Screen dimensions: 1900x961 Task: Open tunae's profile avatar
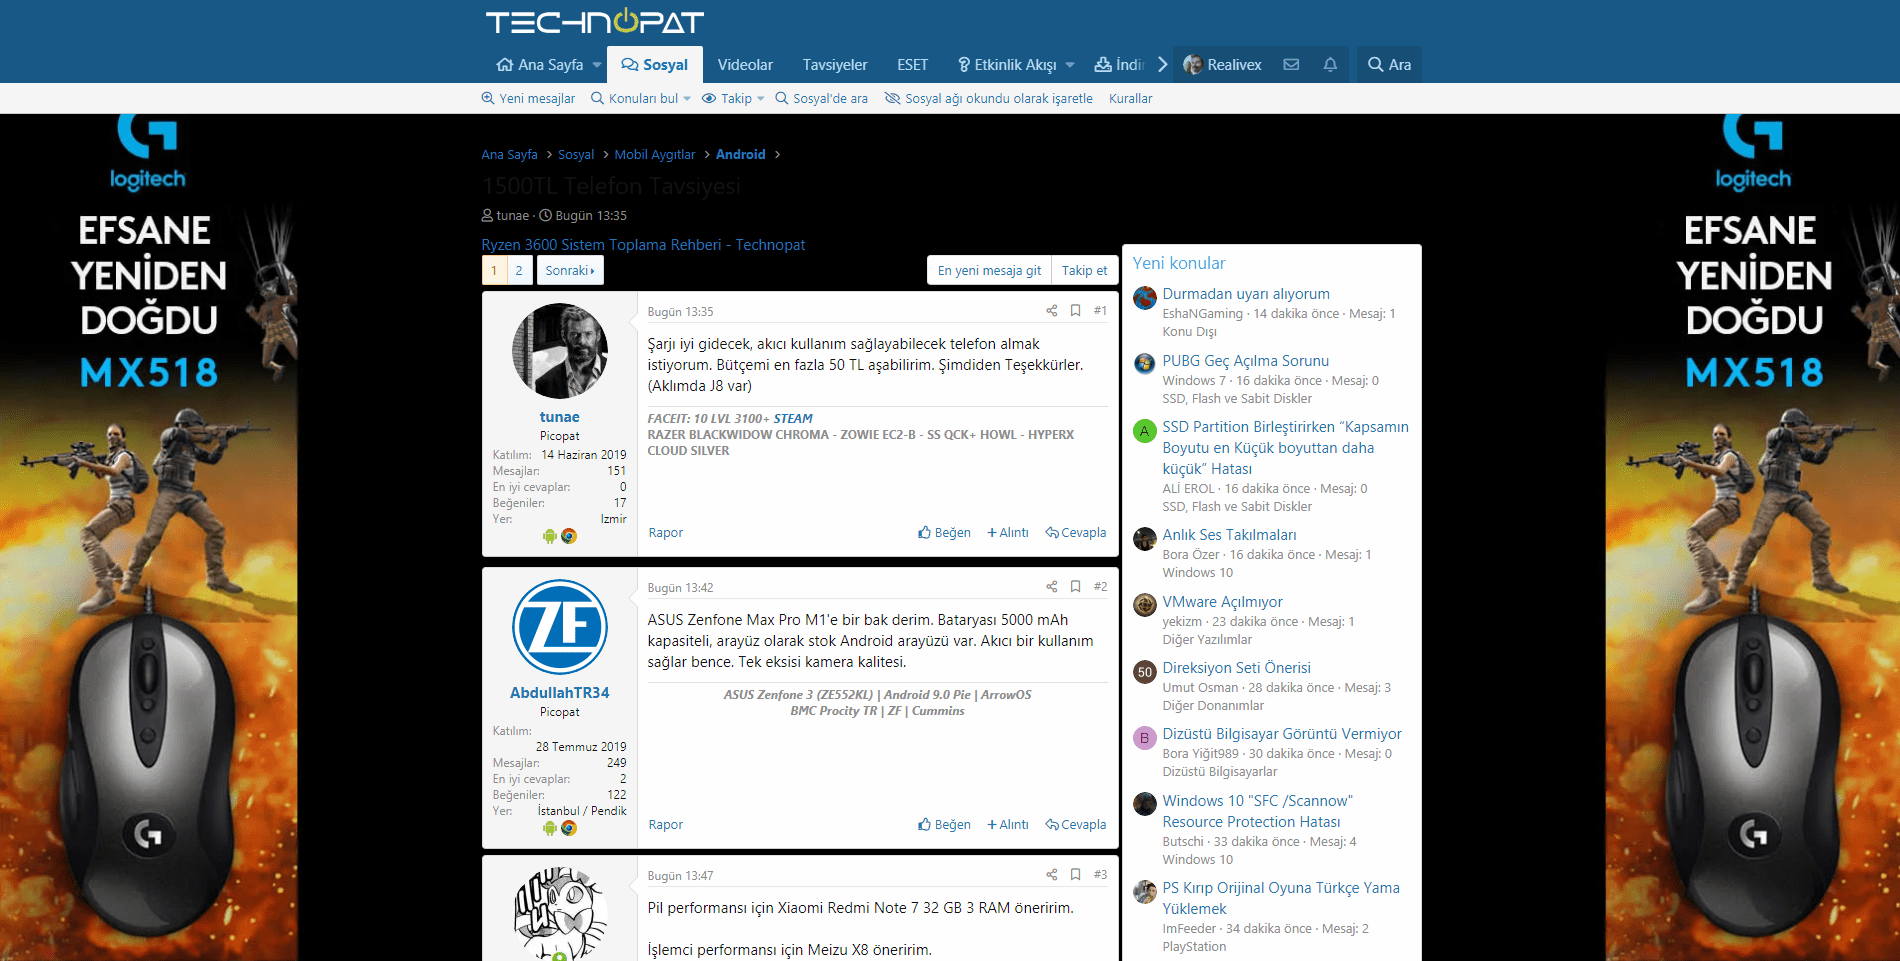560,351
